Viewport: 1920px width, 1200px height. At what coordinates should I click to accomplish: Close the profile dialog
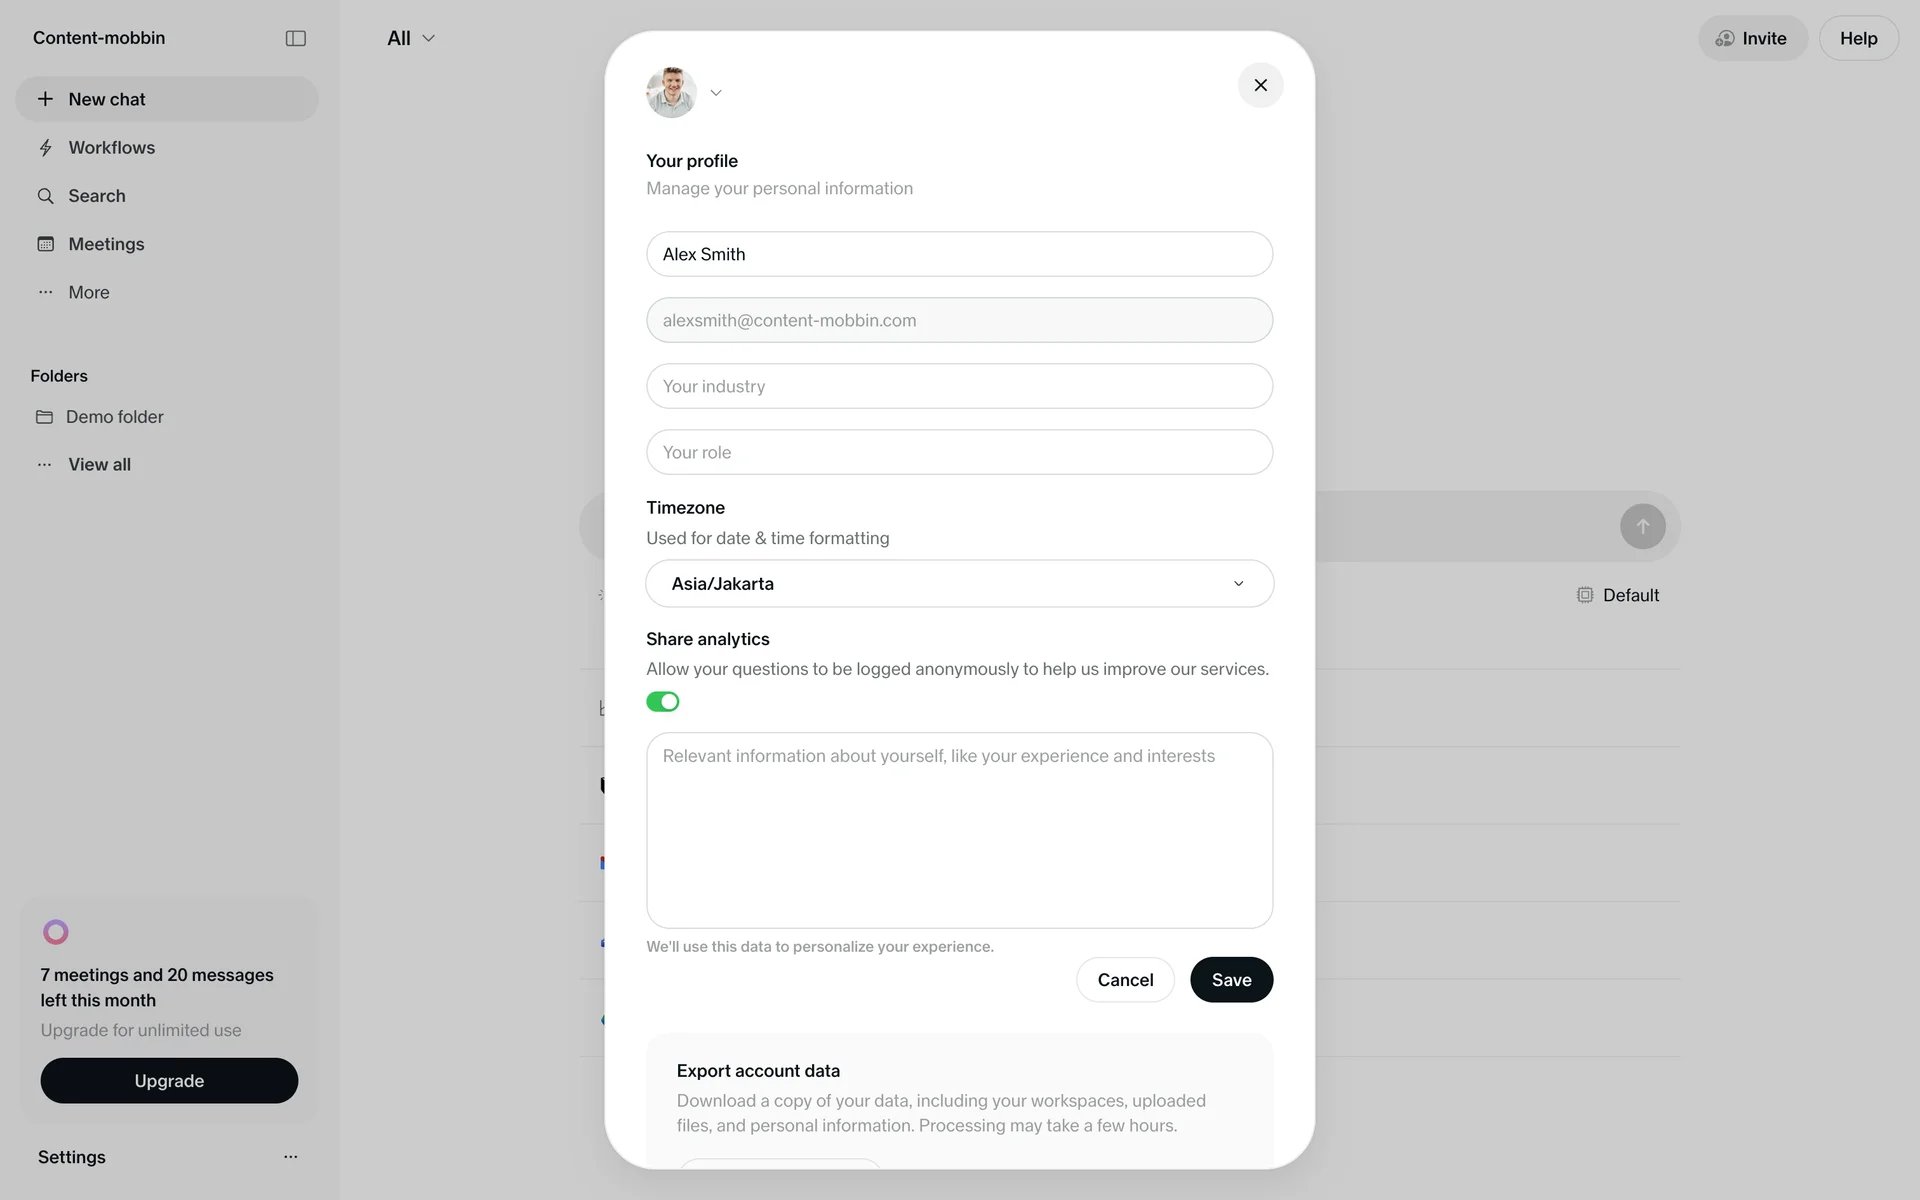(x=1260, y=85)
